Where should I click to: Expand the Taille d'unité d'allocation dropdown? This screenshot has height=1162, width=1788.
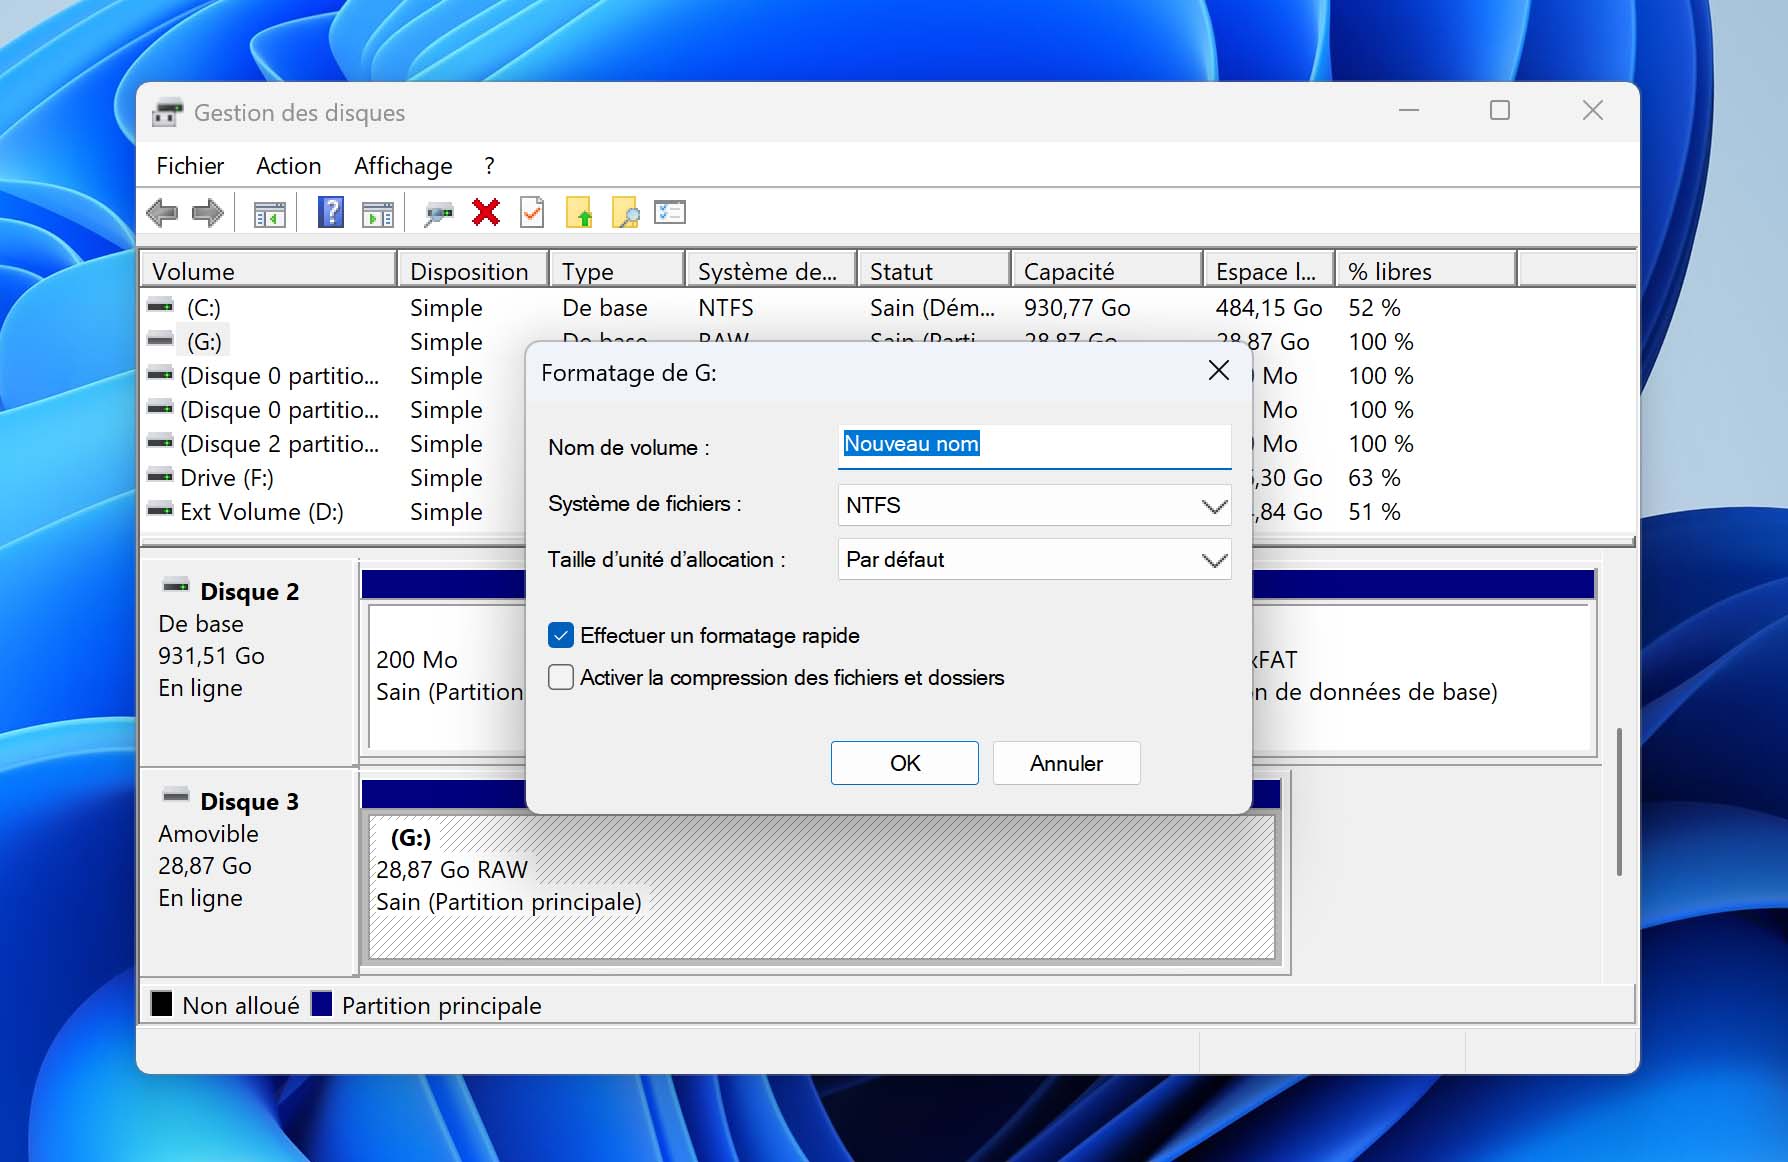[x=1033, y=560]
